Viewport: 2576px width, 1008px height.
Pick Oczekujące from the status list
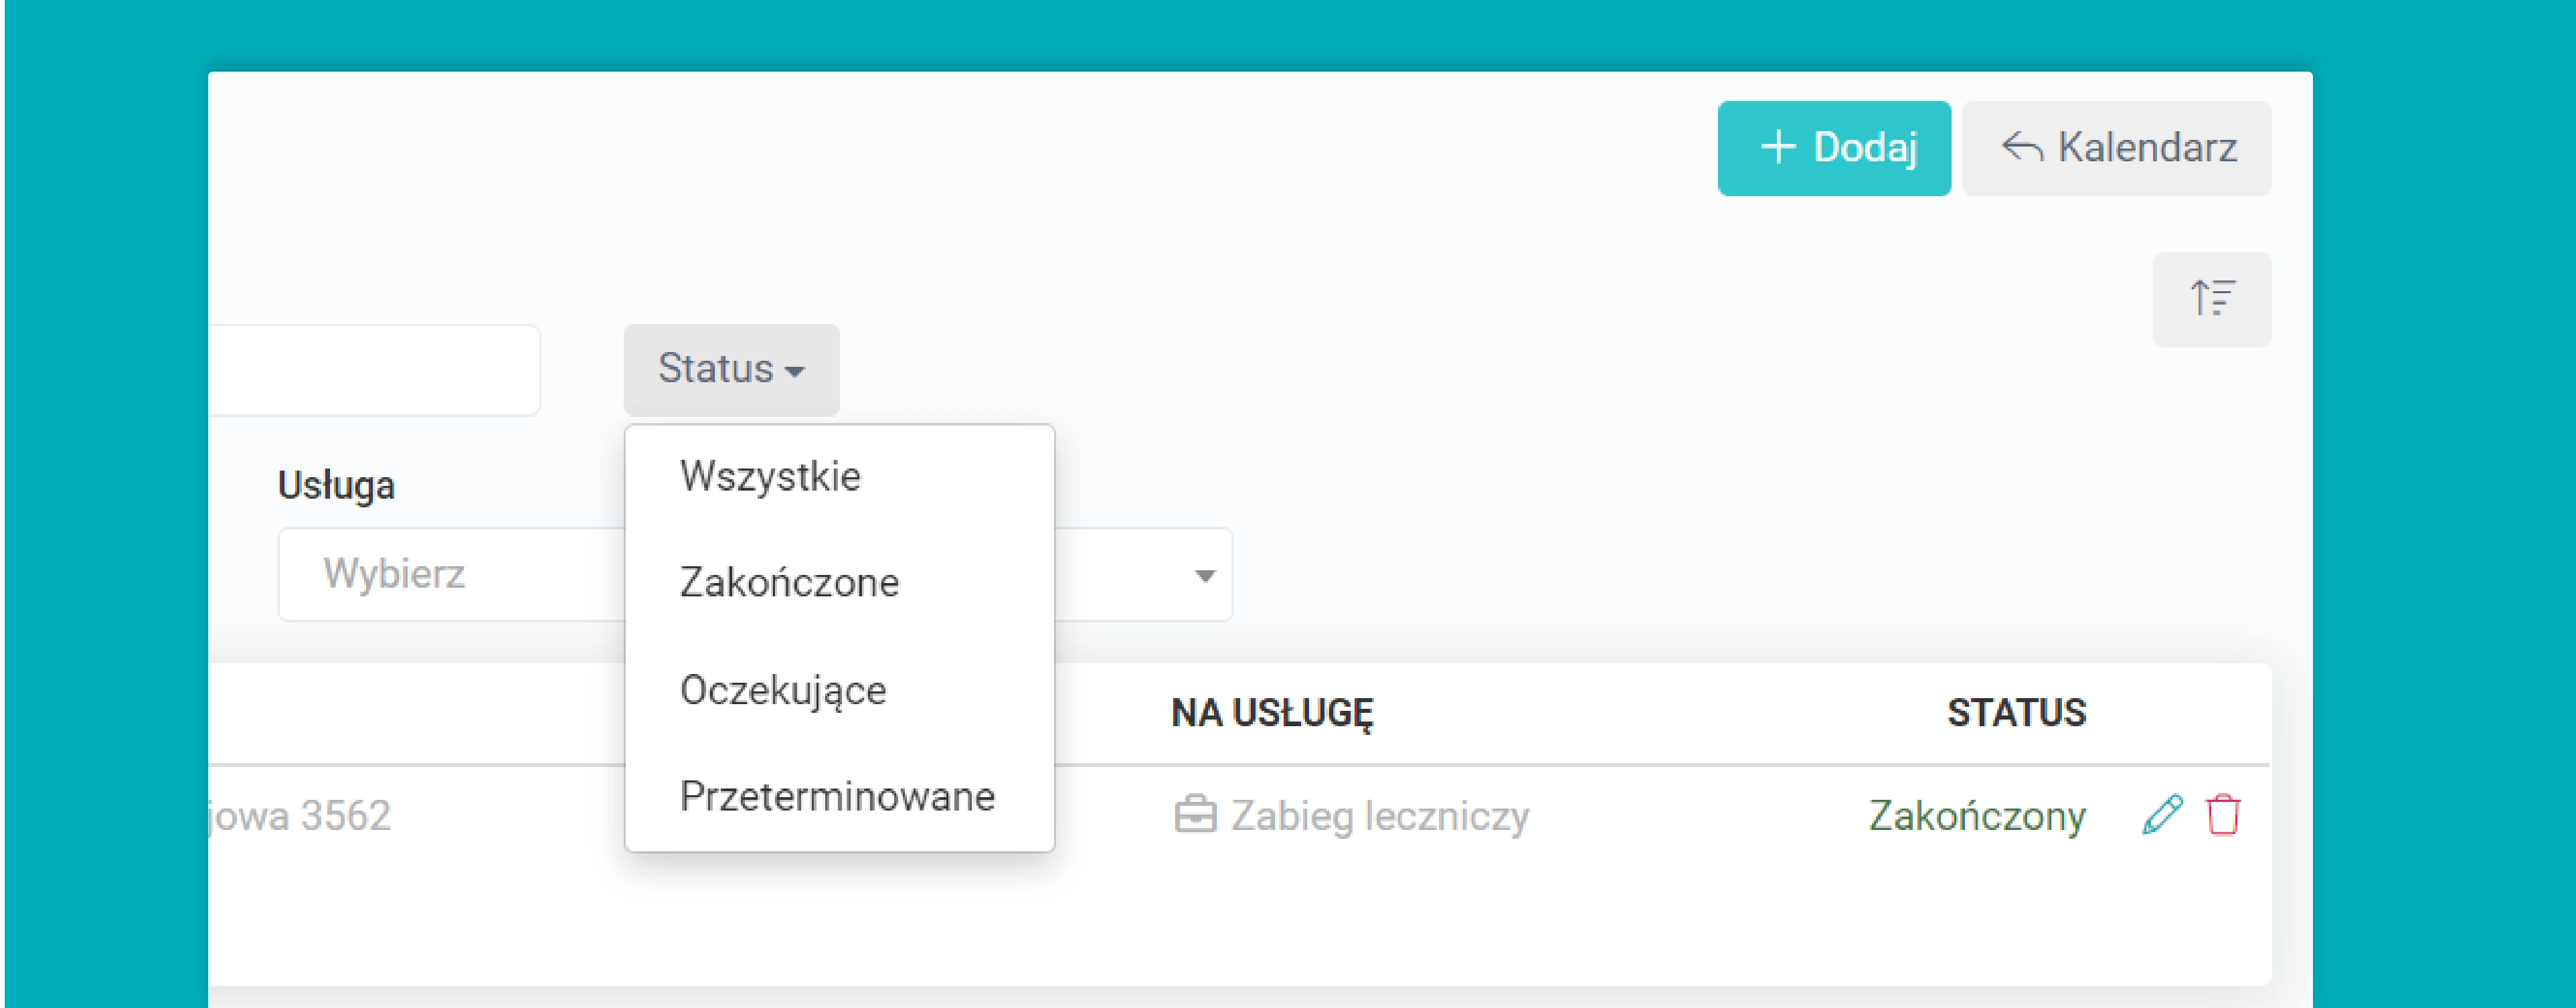783,690
